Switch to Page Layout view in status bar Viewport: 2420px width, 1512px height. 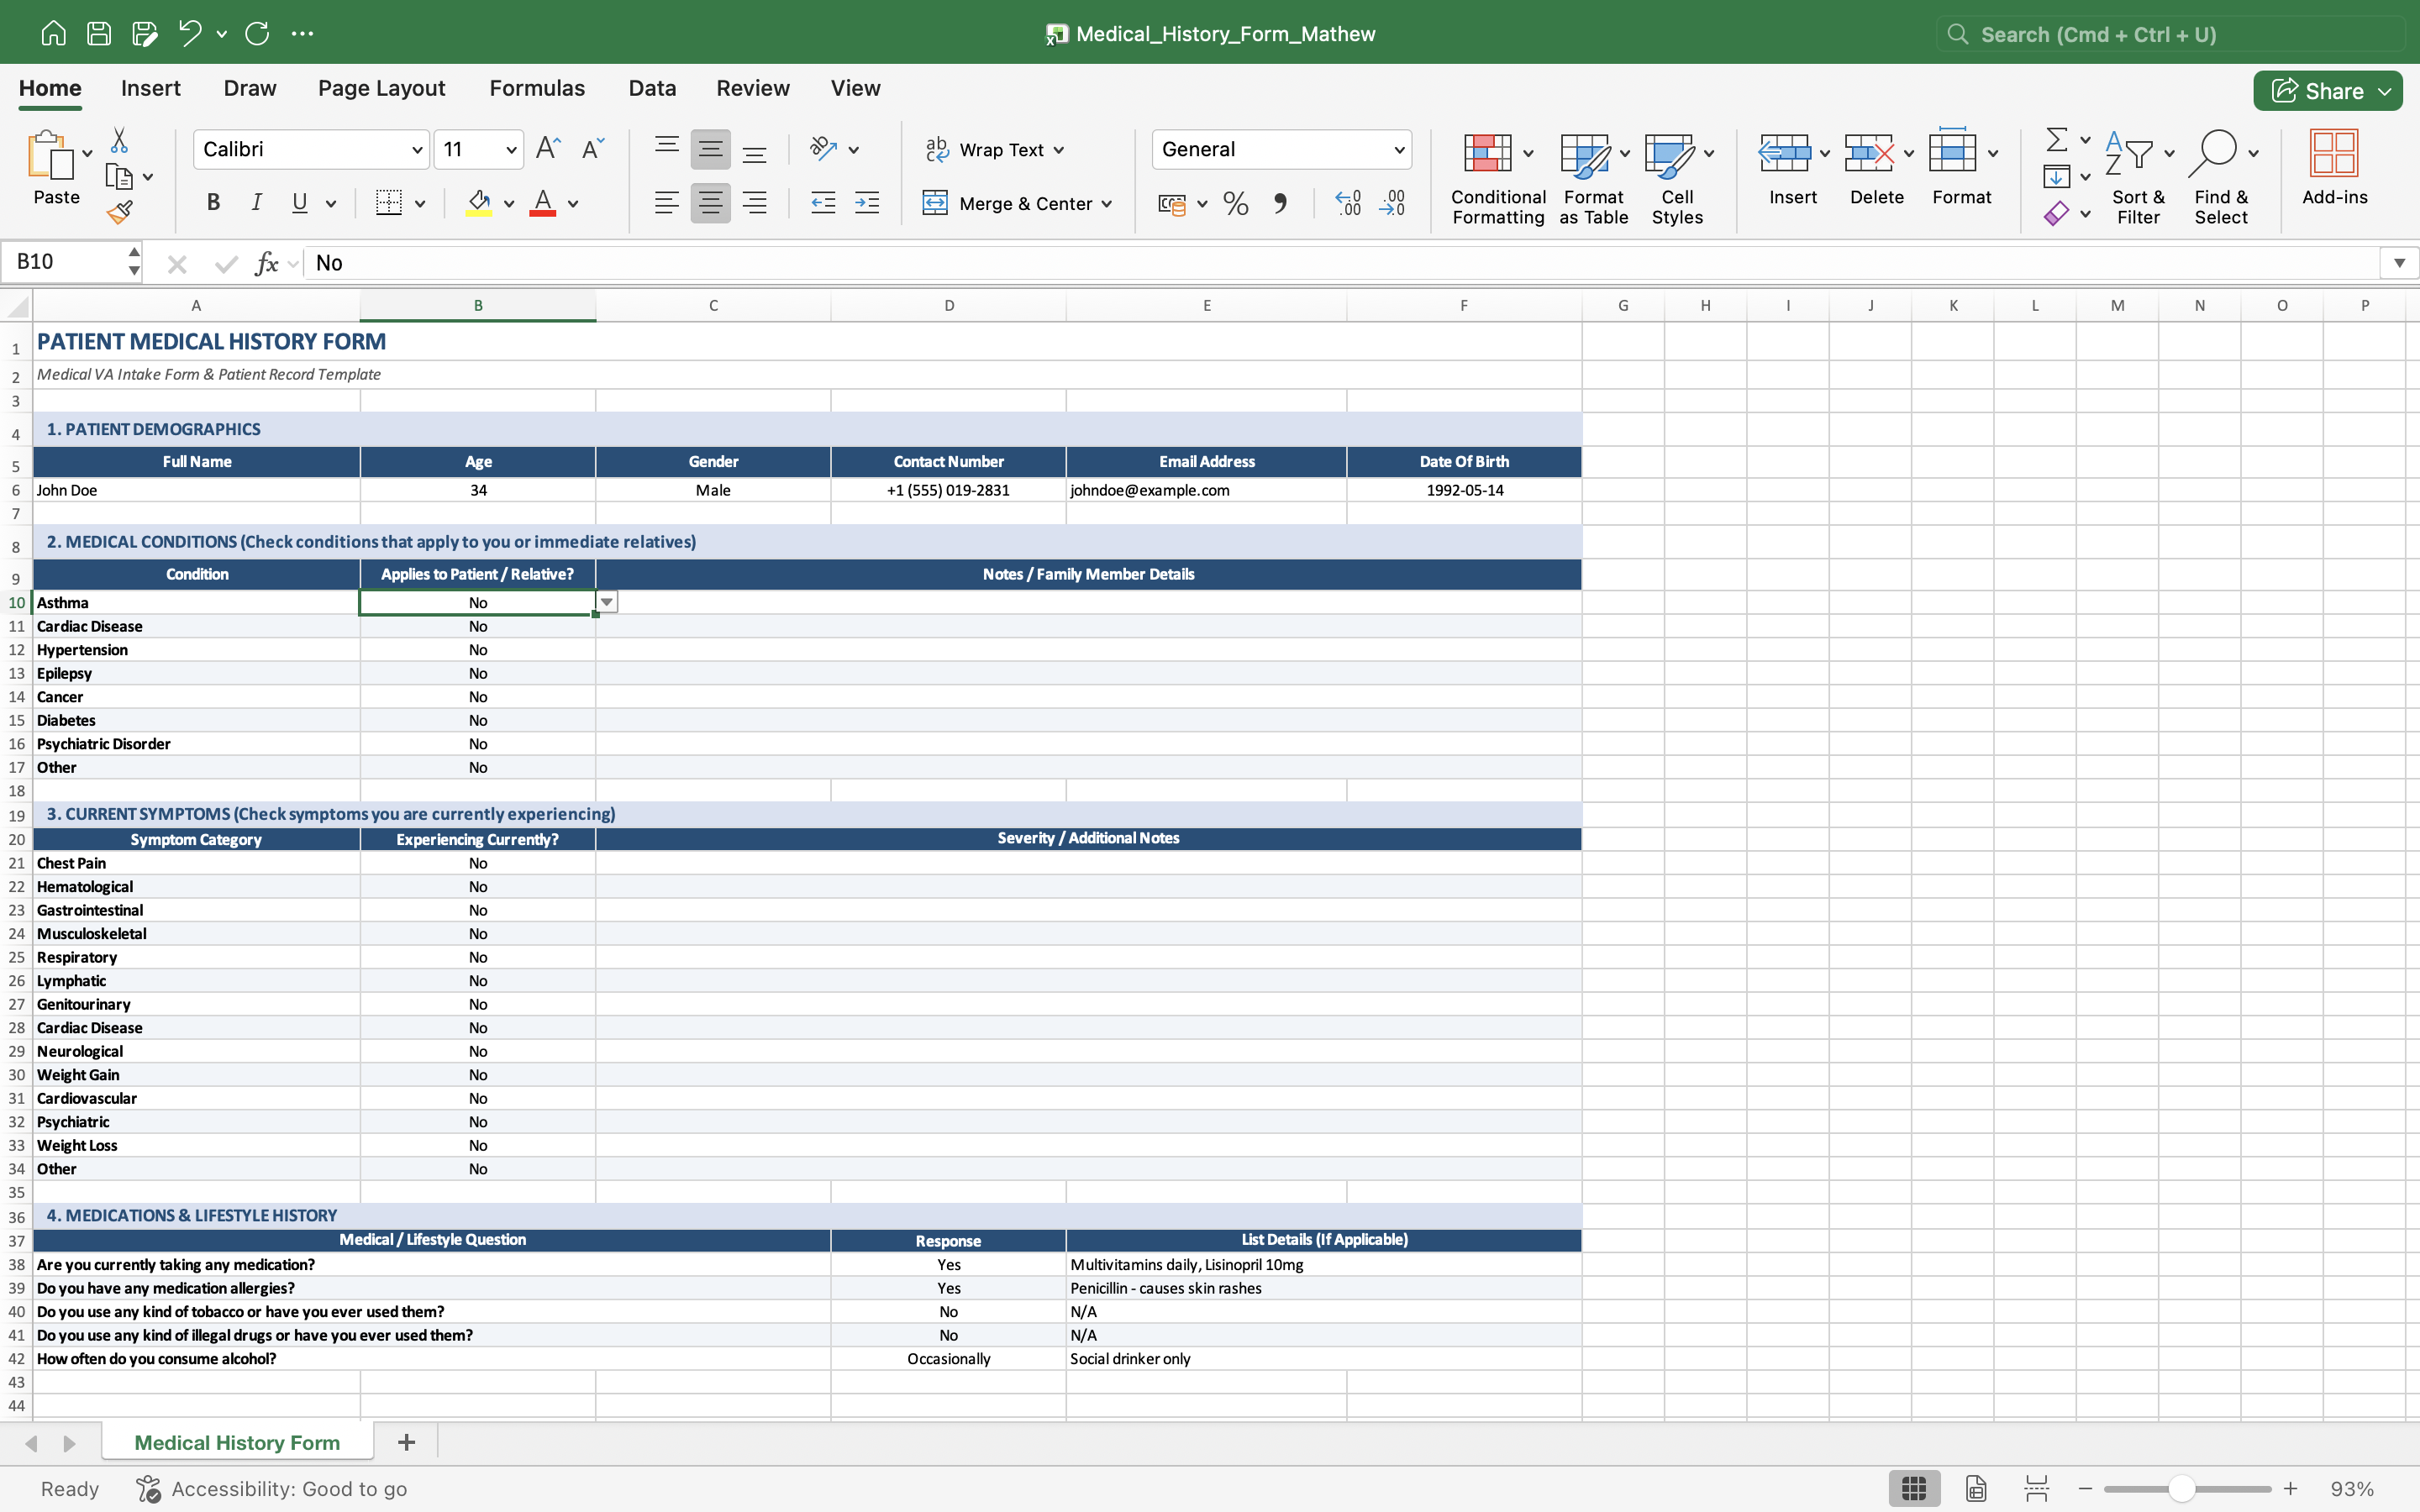click(1976, 1488)
